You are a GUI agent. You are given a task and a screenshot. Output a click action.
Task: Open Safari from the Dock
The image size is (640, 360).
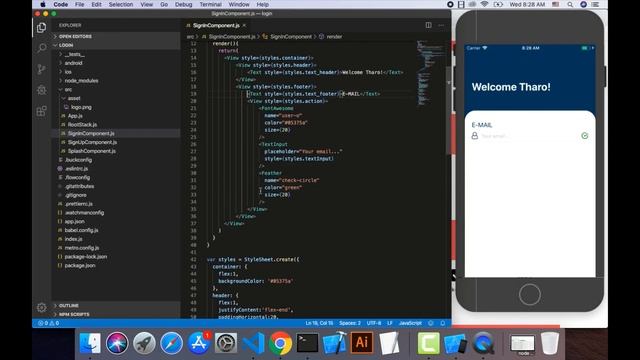click(x=171, y=343)
